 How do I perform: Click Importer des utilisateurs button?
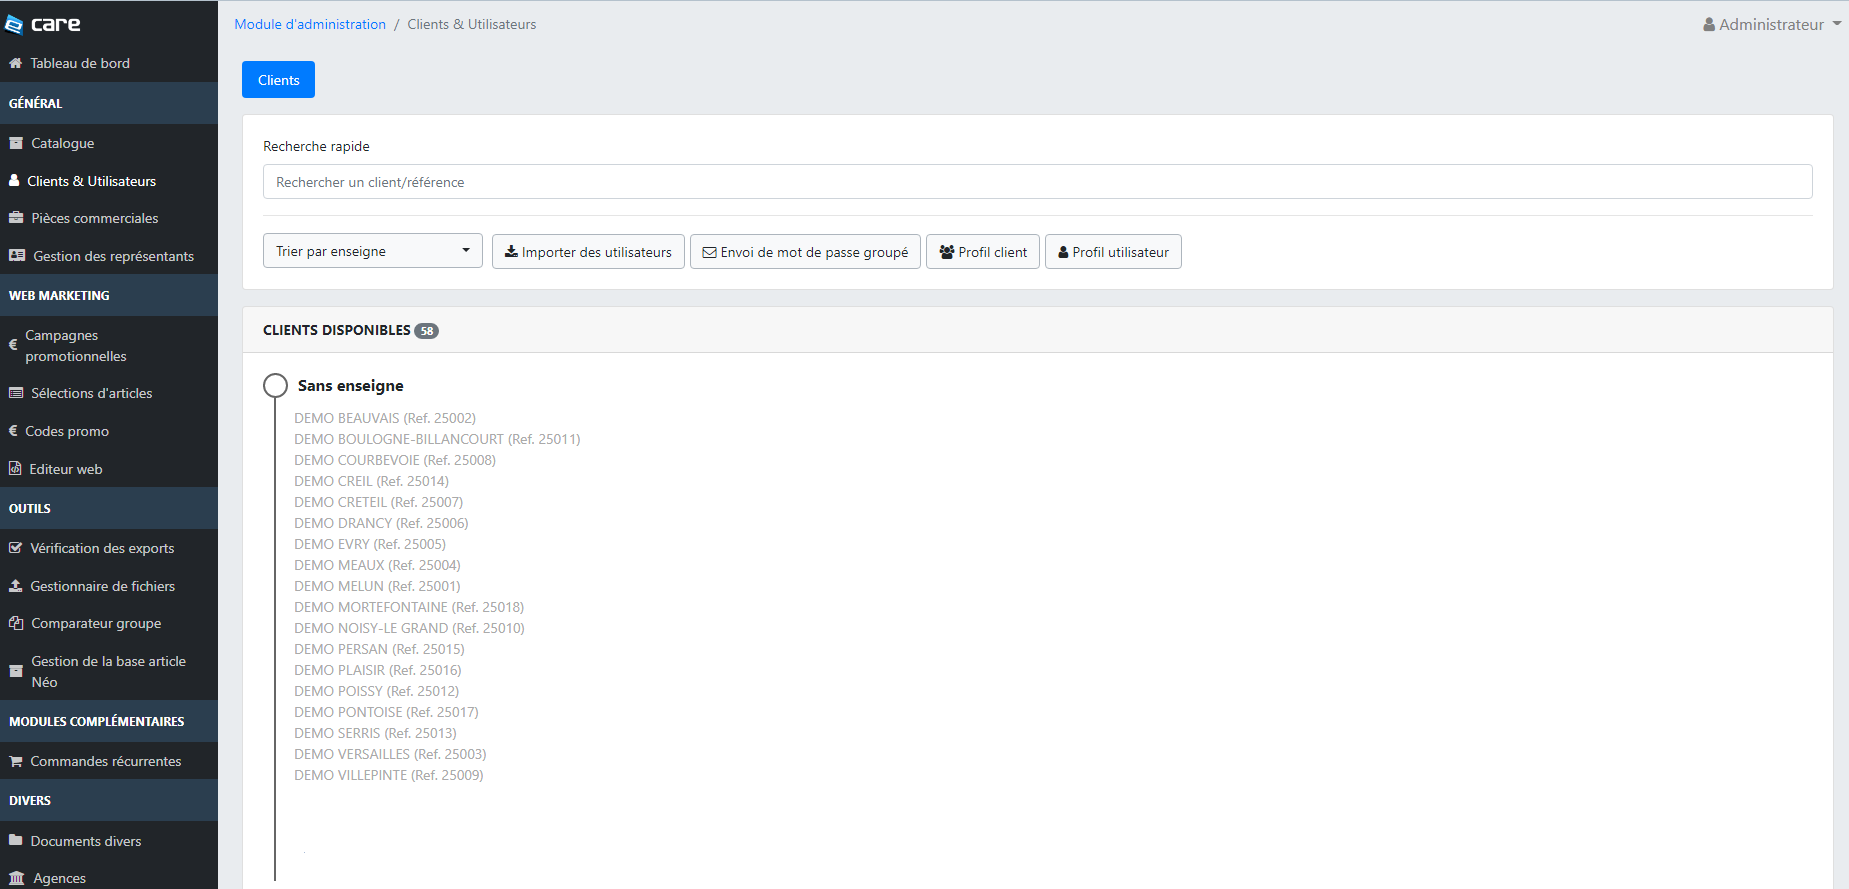tap(588, 252)
